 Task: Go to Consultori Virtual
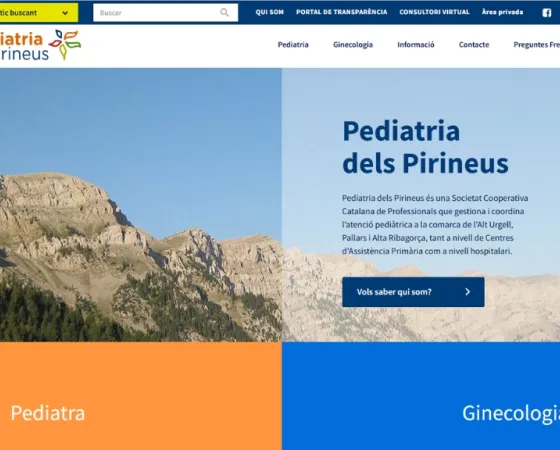tap(434, 12)
